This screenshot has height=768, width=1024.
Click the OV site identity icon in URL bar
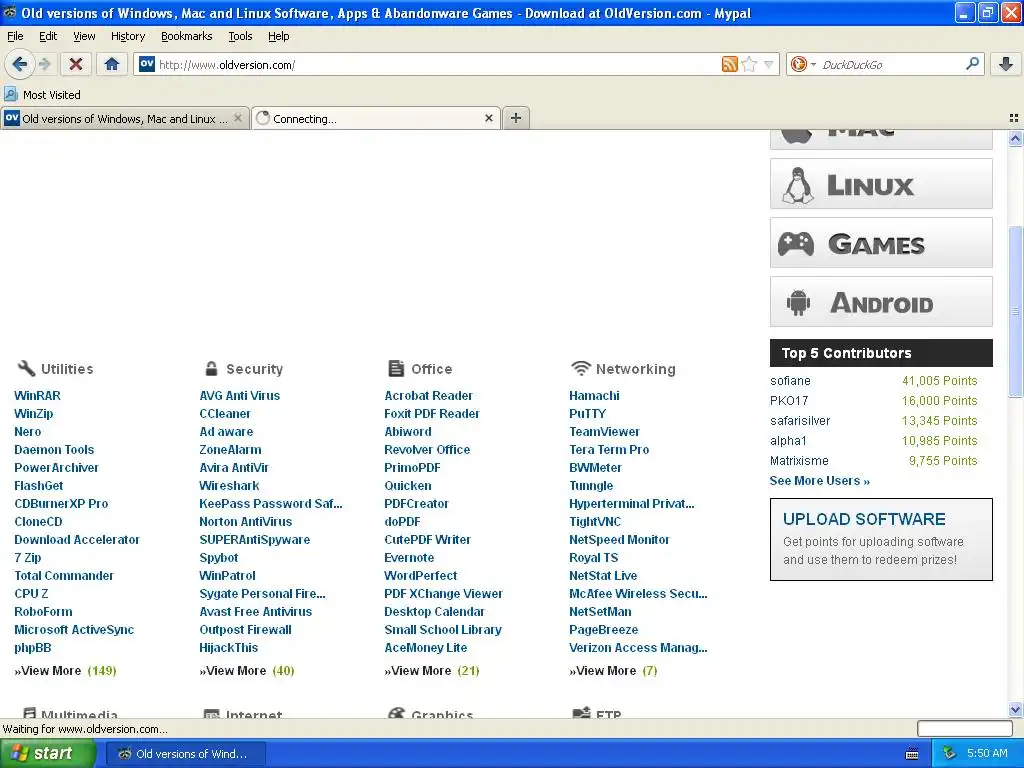147,64
